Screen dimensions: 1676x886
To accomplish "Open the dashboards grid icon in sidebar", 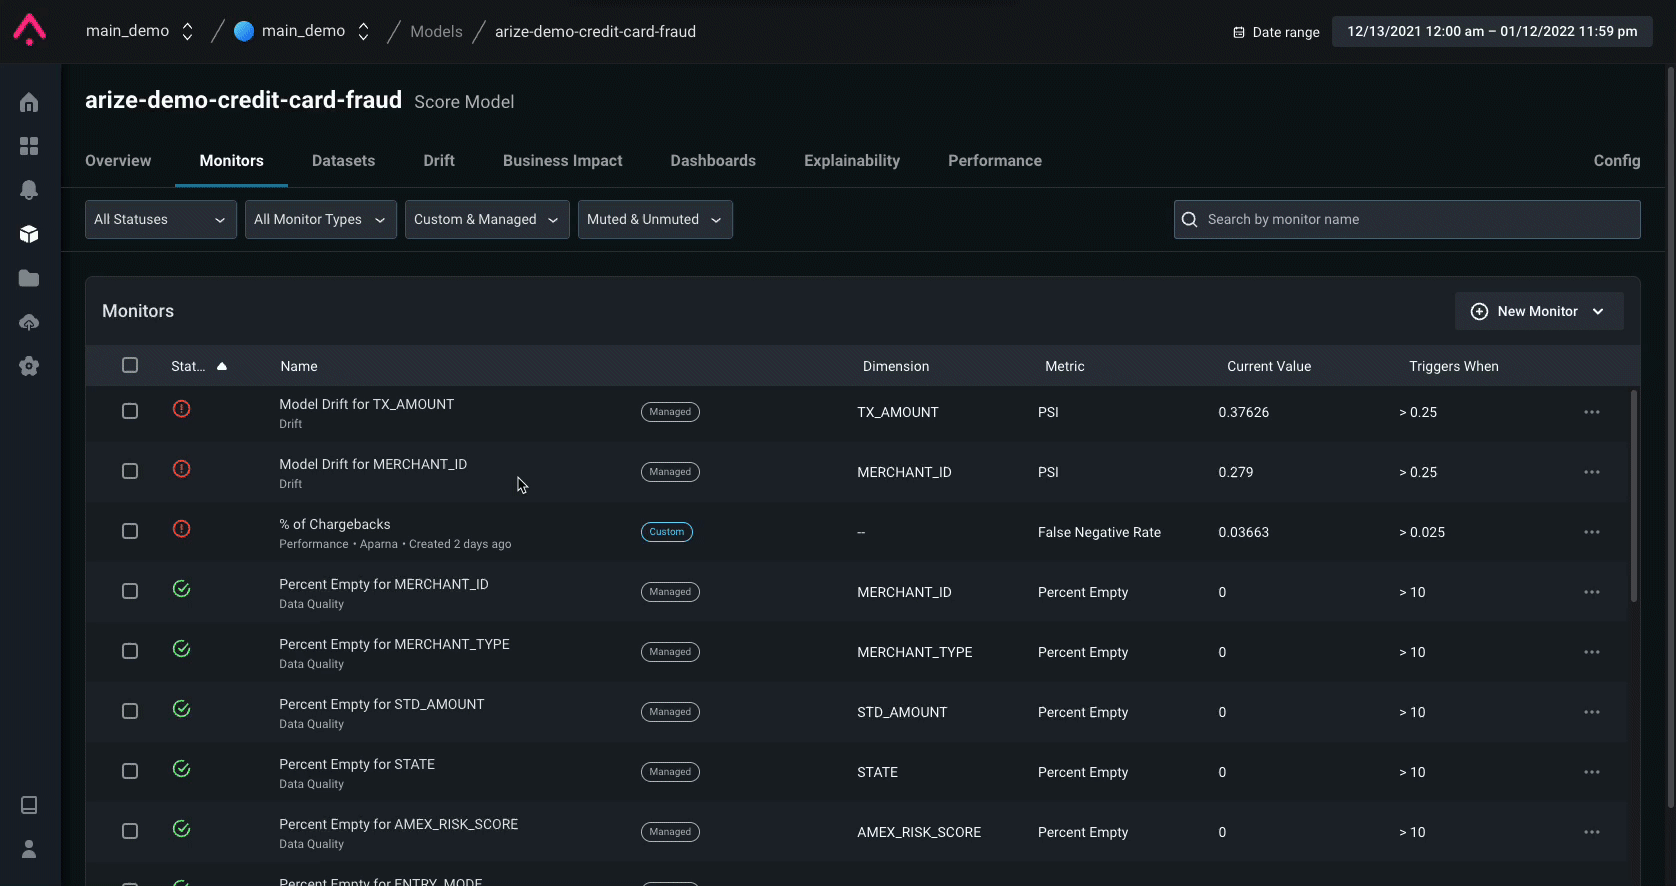I will [29, 146].
